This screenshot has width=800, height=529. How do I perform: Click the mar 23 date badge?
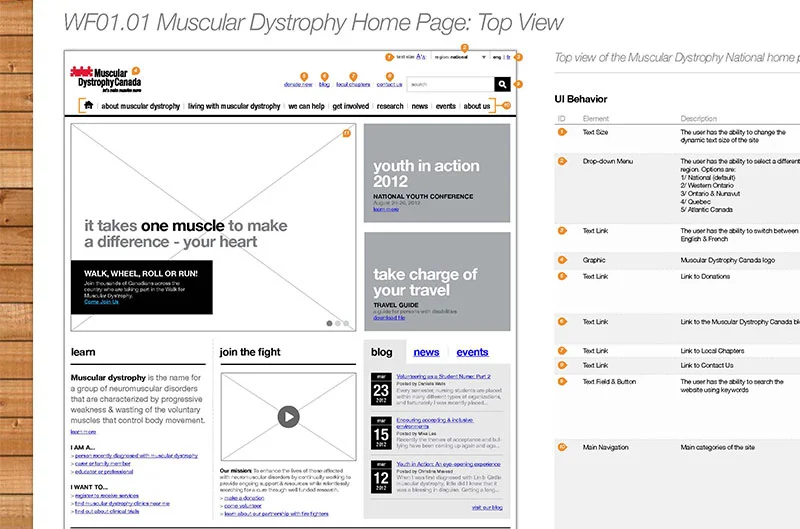pyautogui.click(x=381, y=389)
